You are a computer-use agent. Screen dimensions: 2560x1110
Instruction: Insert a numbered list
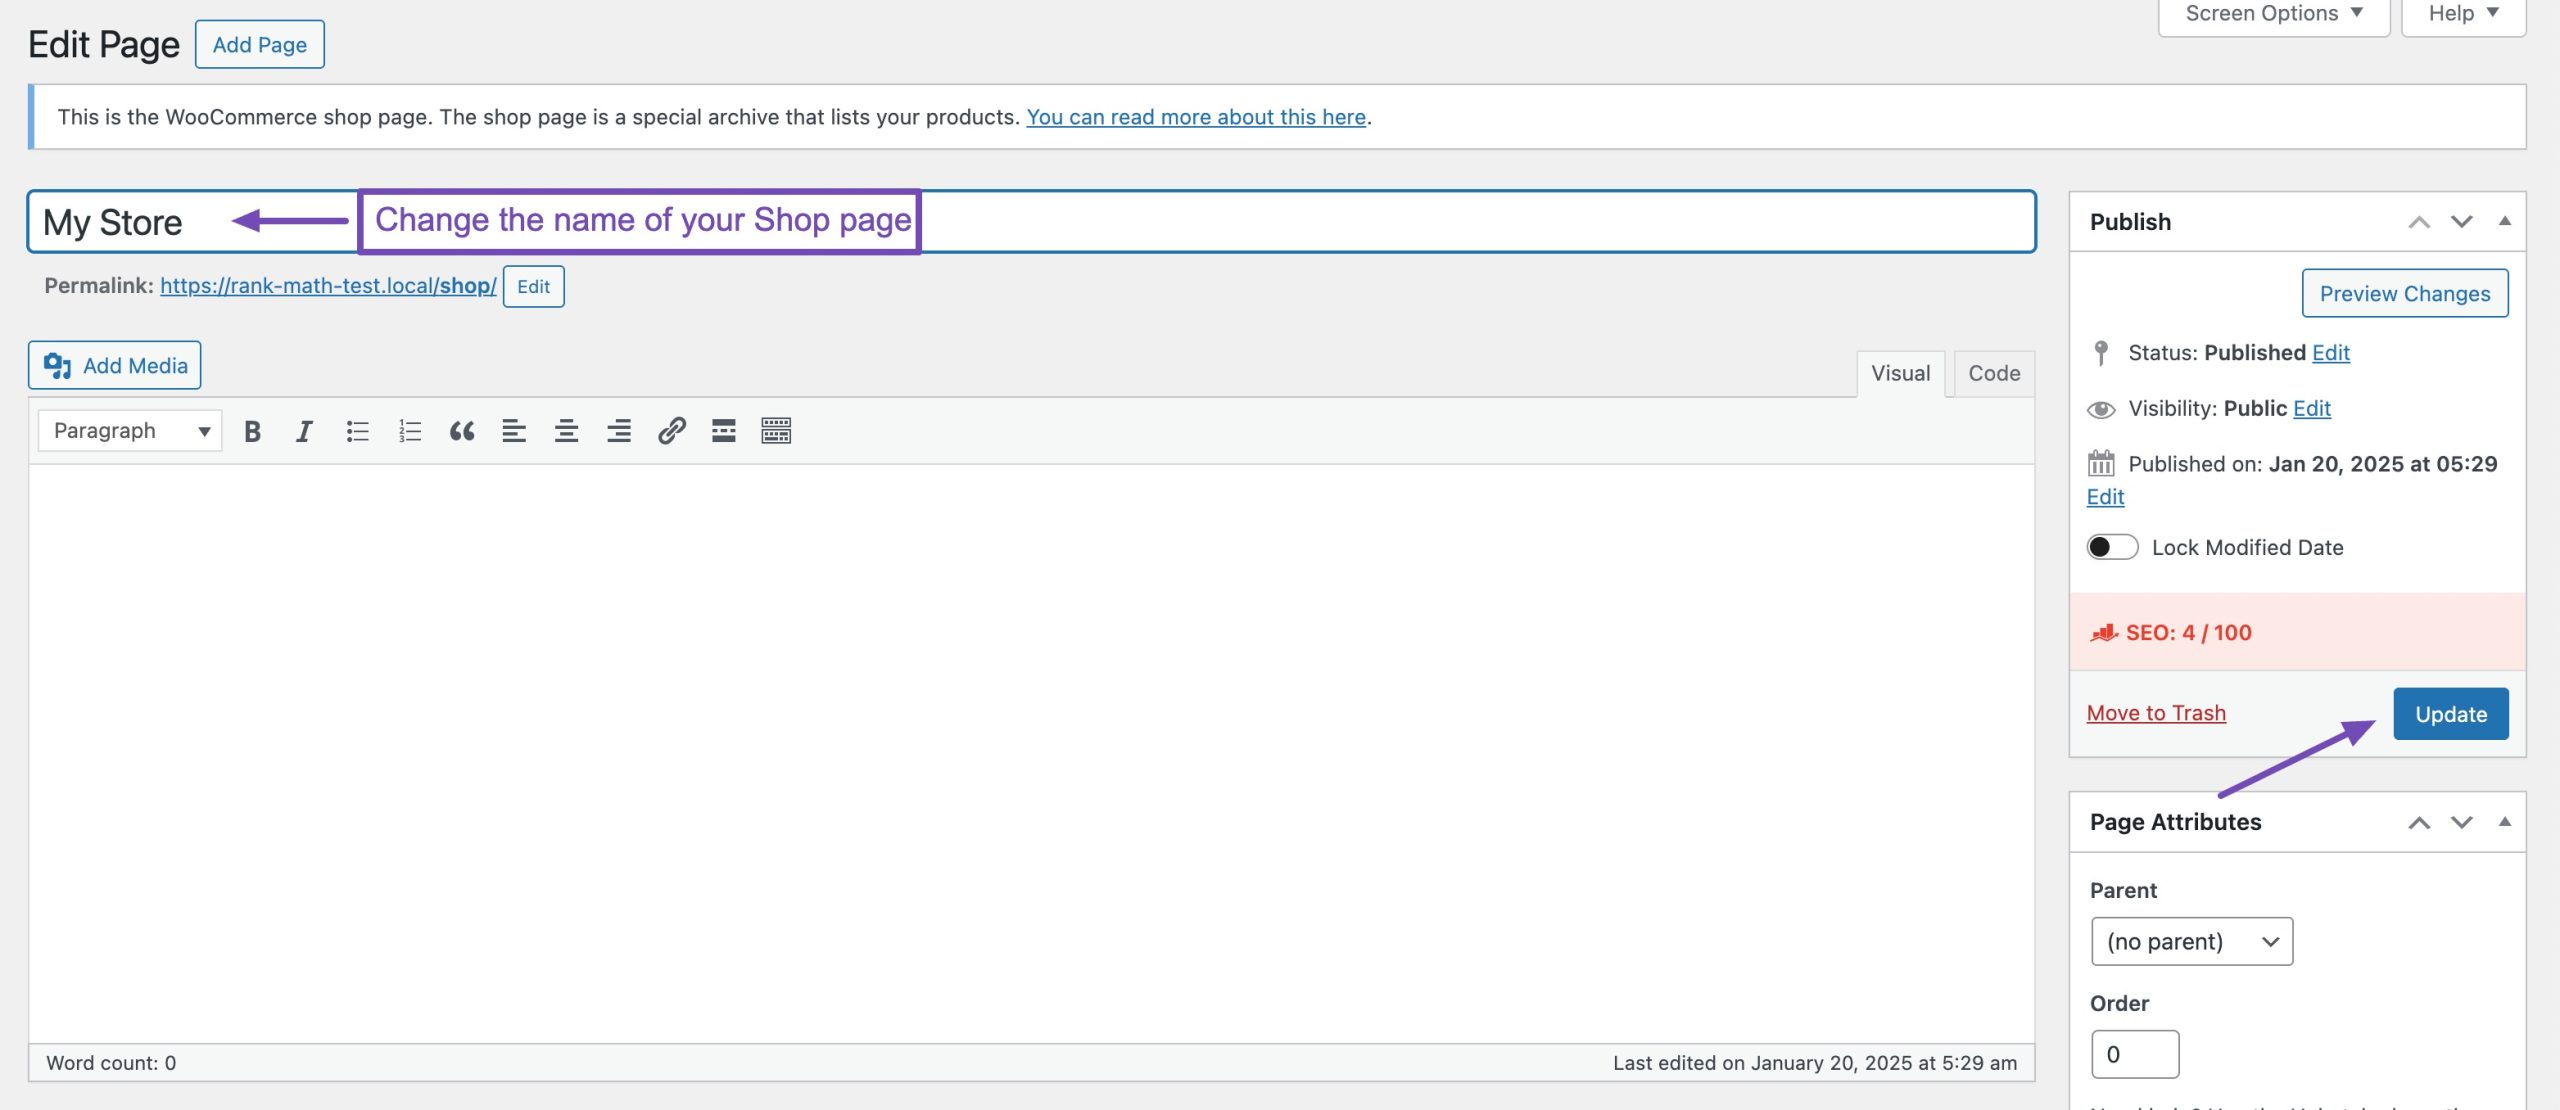tap(409, 431)
